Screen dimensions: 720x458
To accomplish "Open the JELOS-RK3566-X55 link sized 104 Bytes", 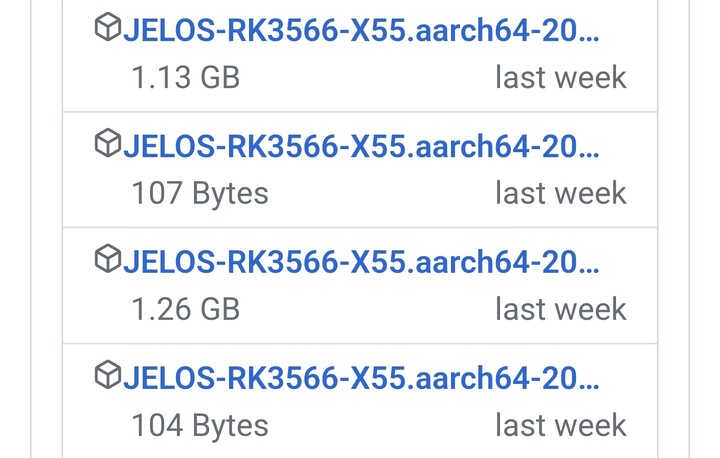I will 361,378.
